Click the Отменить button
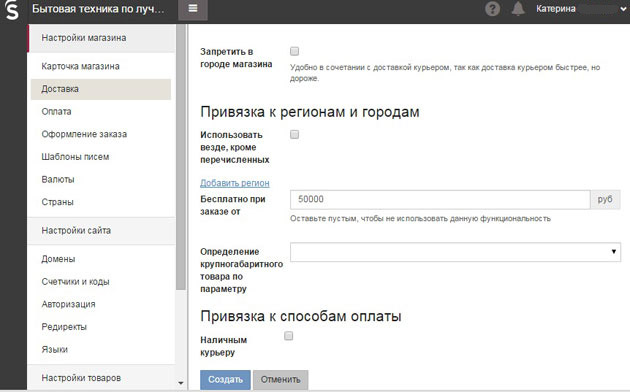The height and width of the screenshot is (392, 630). (280, 380)
